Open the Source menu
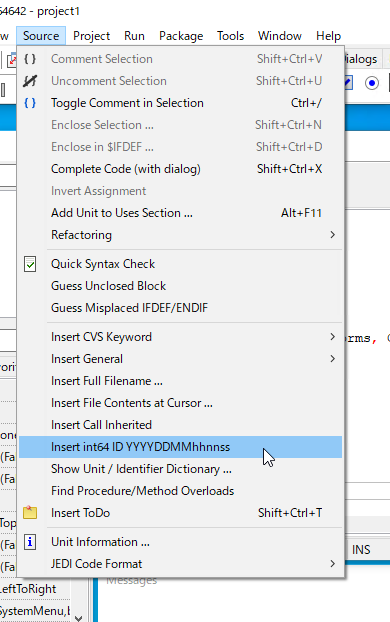Image resolution: width=390 pixels, height=622 pixels. tap(41, 36)
